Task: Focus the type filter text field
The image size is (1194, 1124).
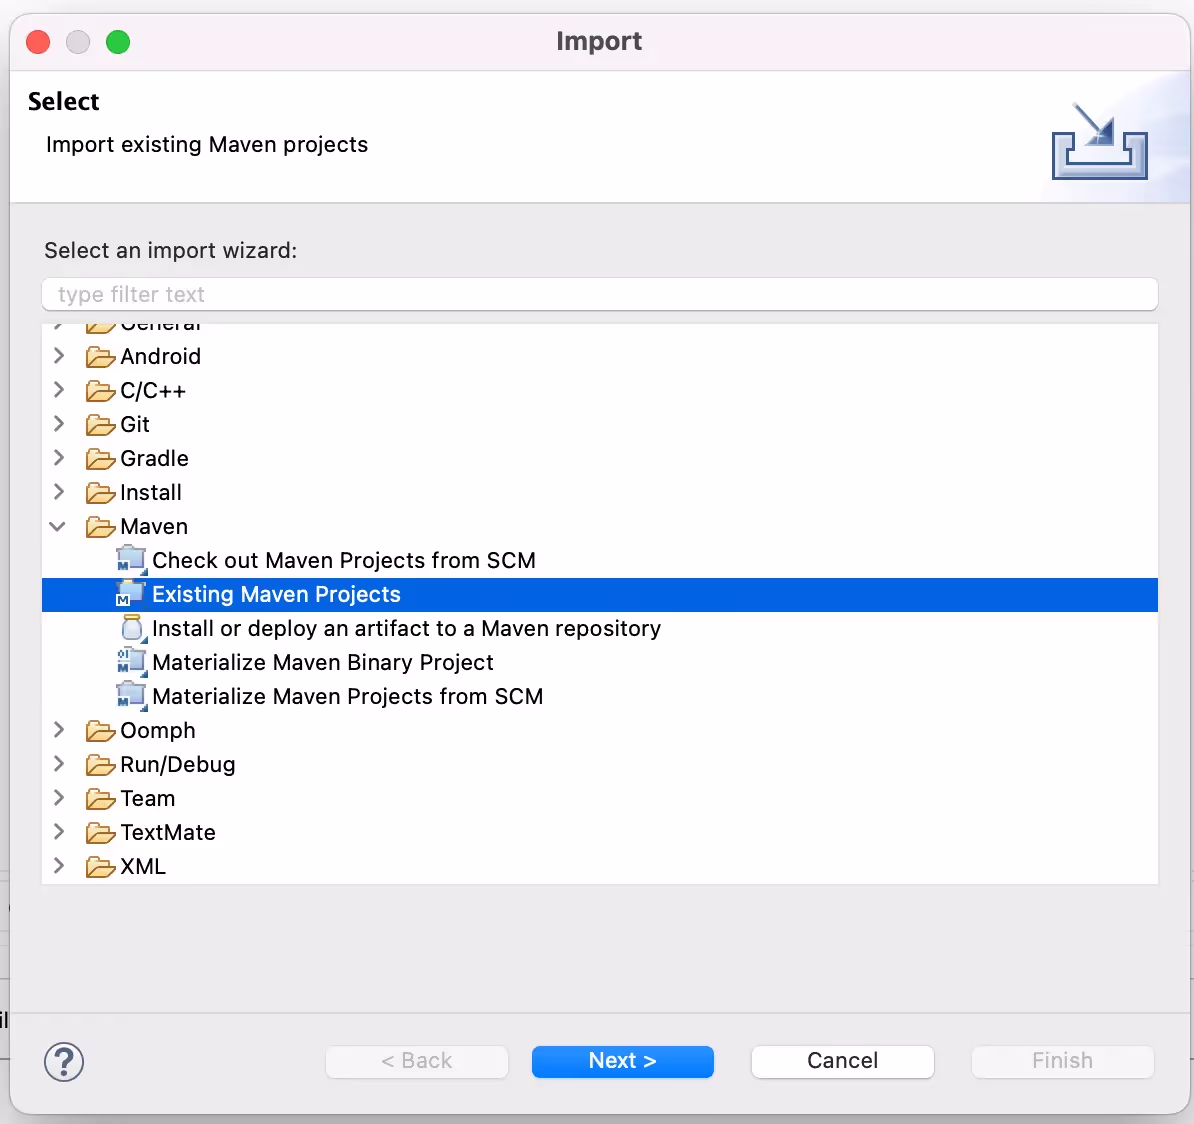Action: (x=599, y=294)
